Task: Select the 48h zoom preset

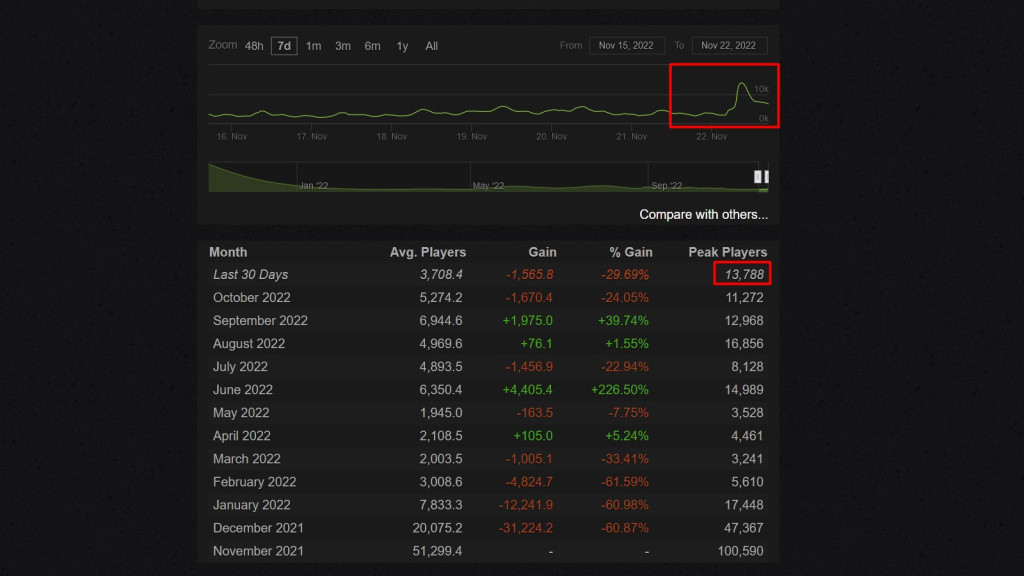Action: point(254,46)
